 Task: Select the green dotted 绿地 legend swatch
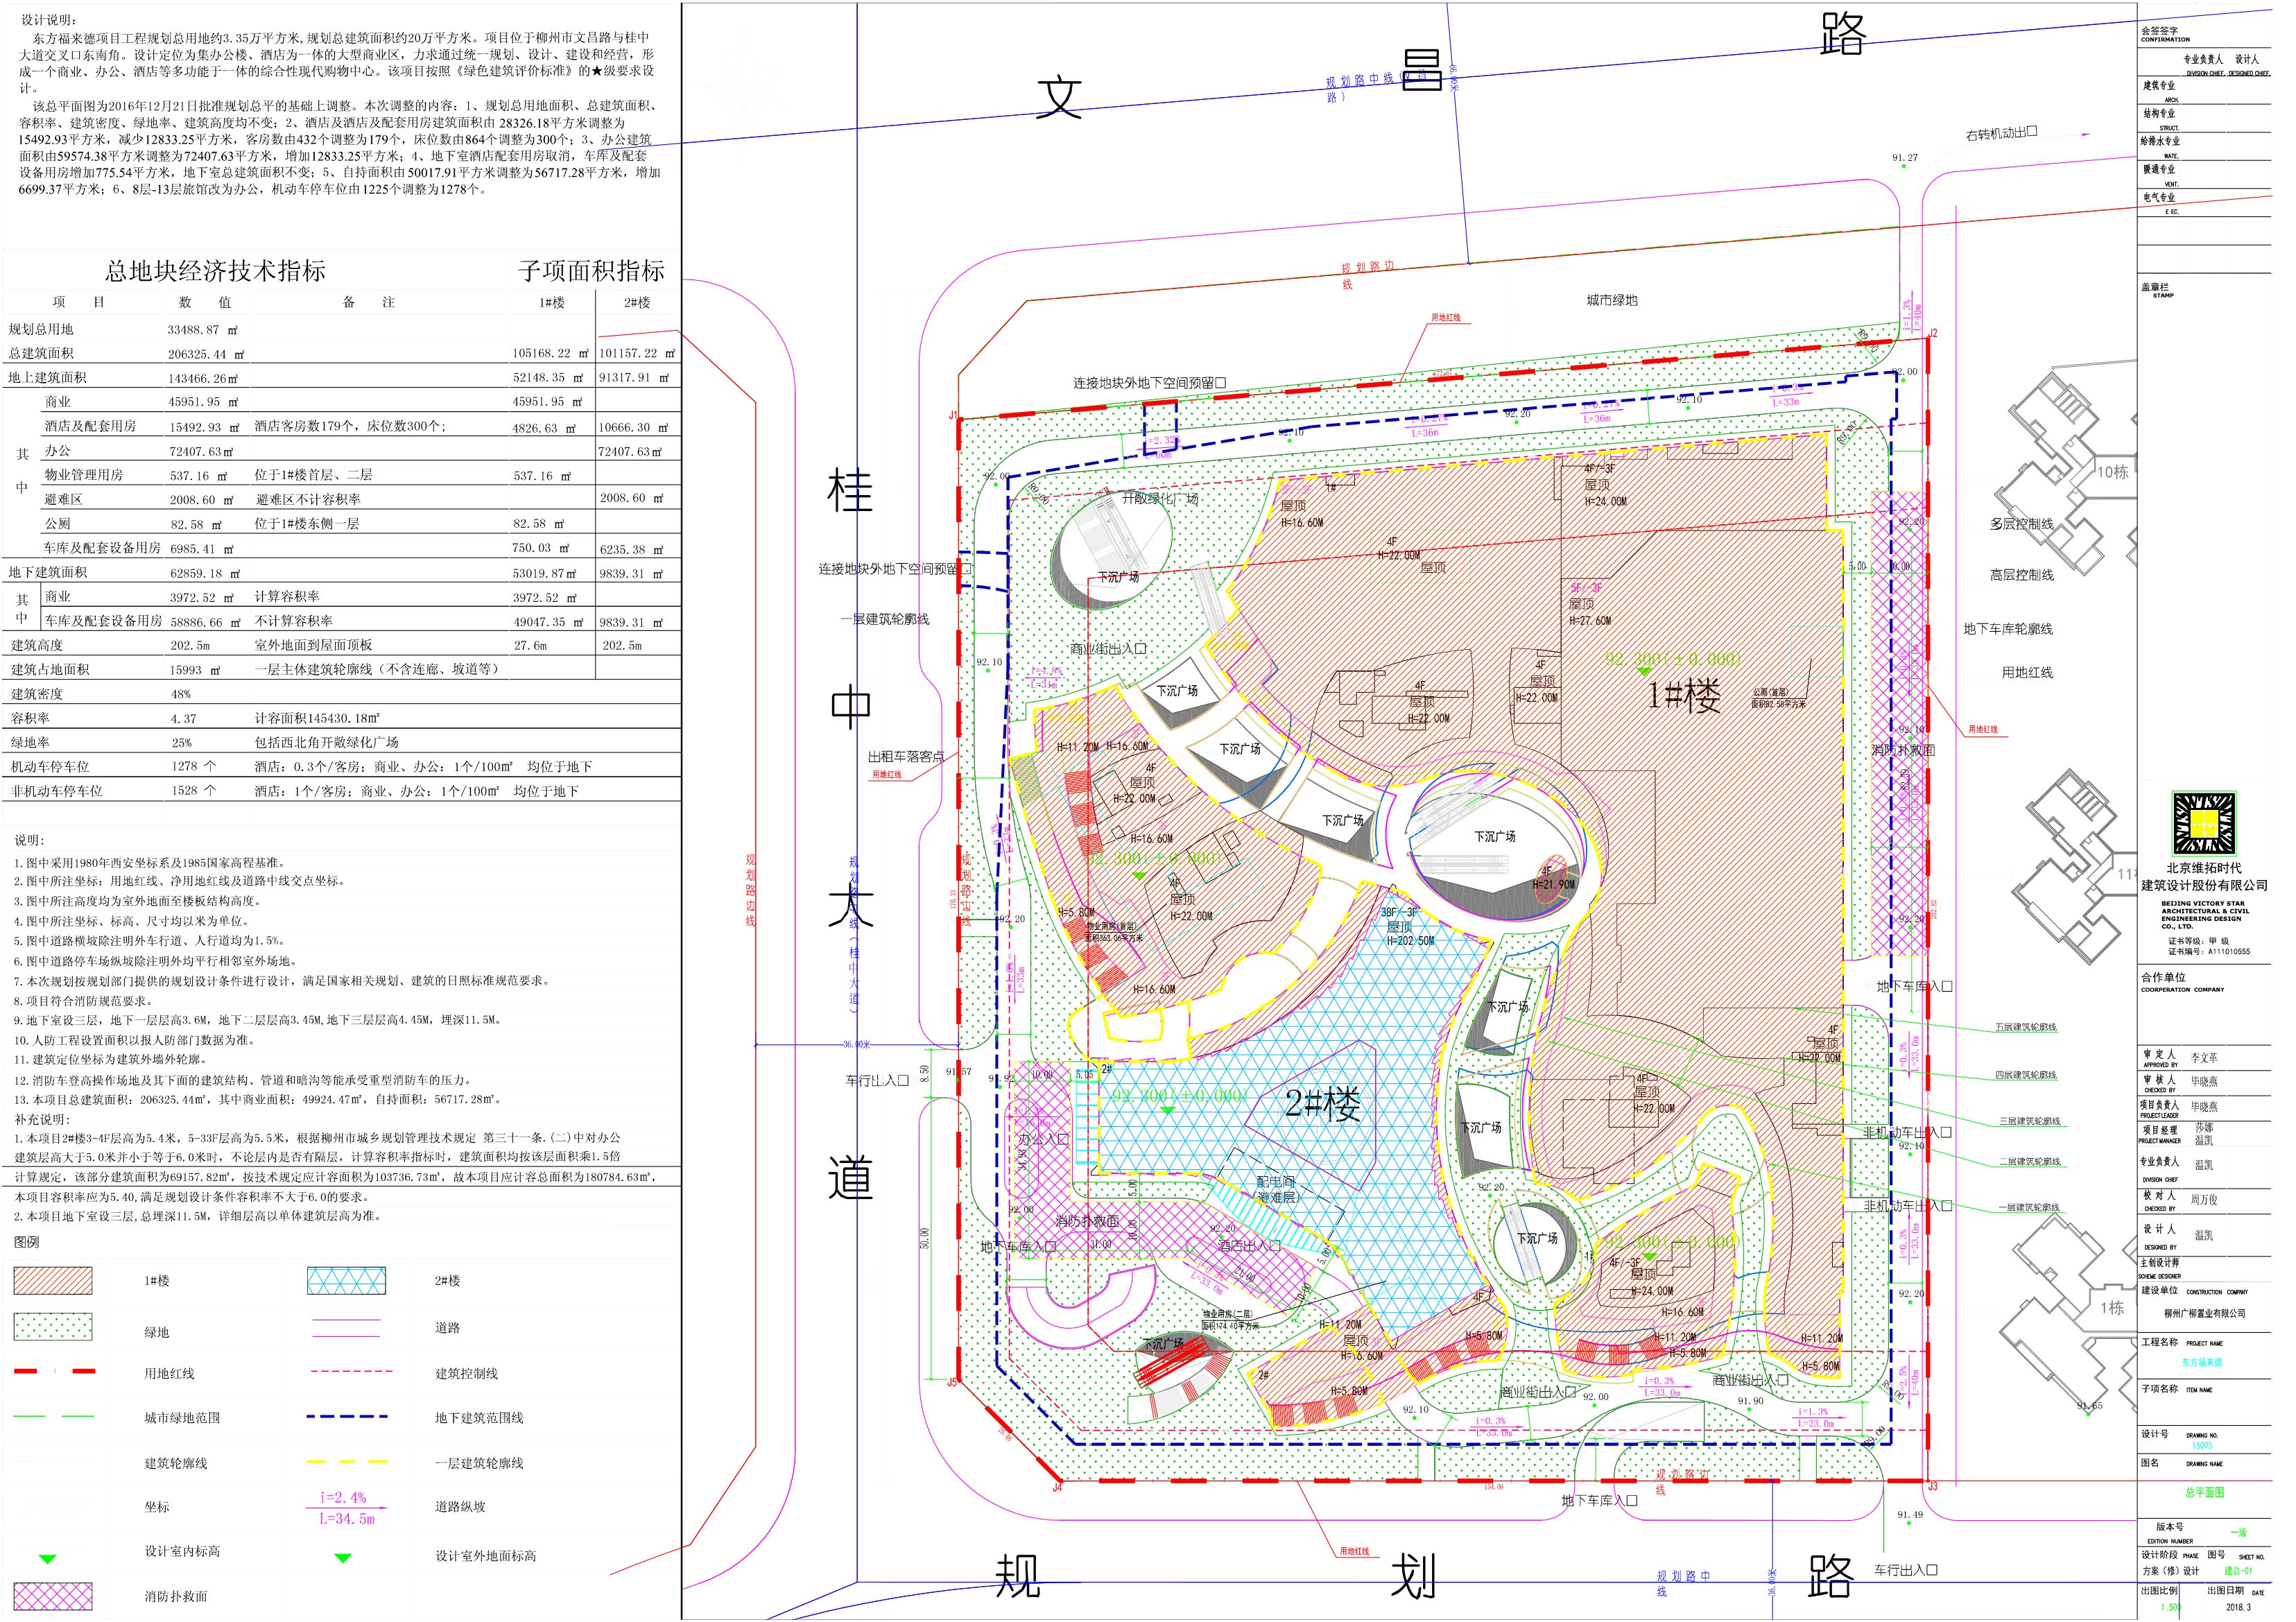(53, 1327)
